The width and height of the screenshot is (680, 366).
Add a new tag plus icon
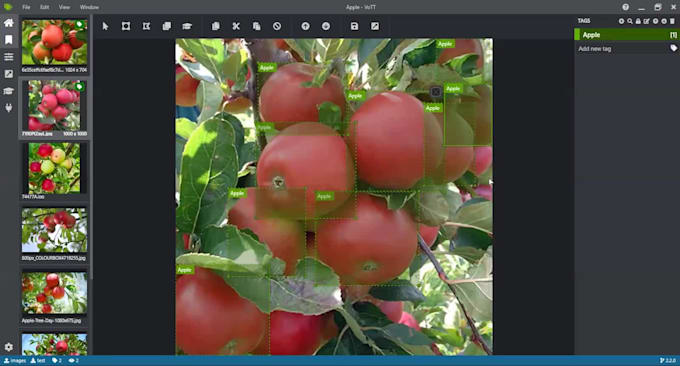[x=621, y=21]
